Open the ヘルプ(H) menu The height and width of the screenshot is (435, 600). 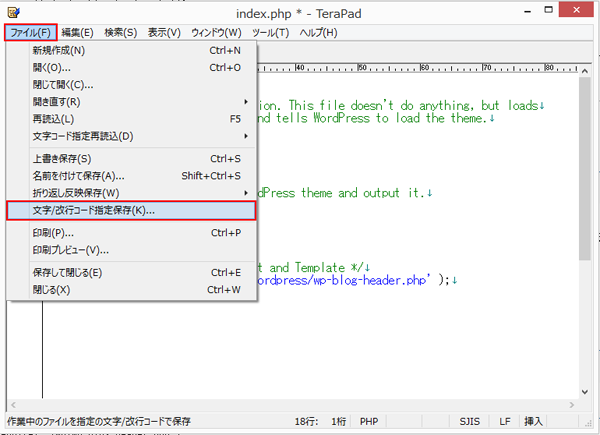318,33
